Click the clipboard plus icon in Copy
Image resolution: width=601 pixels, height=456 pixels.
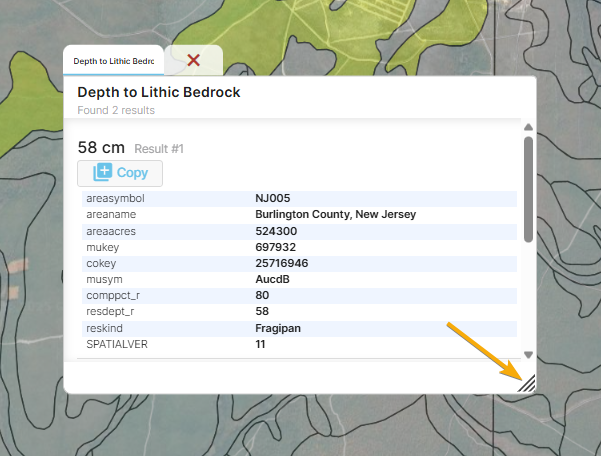click(x=103, y=173)
